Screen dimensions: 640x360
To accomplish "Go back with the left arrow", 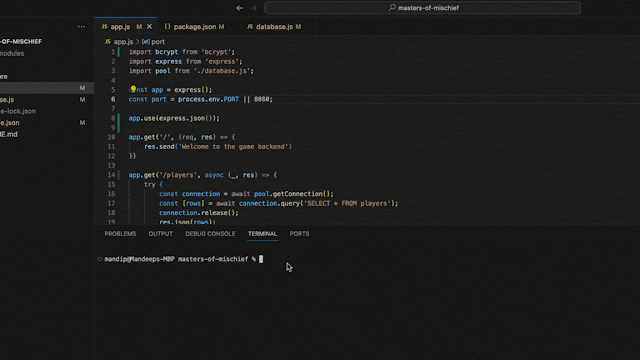I will click(240, 8).
